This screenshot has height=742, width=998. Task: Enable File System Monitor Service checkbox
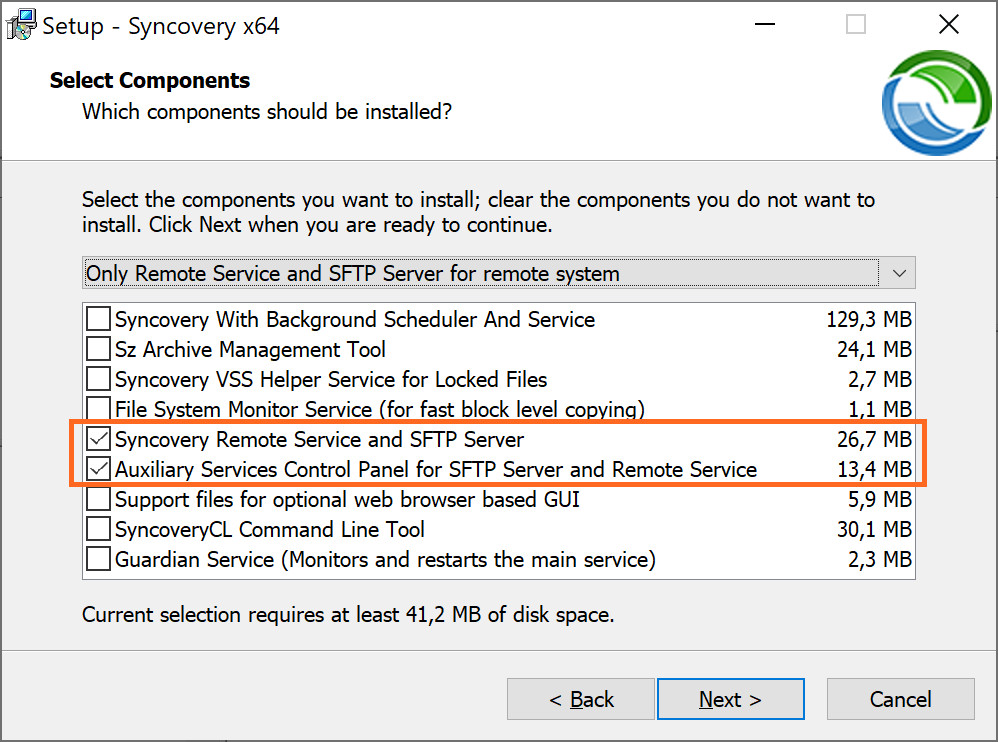tap(98, 409)
